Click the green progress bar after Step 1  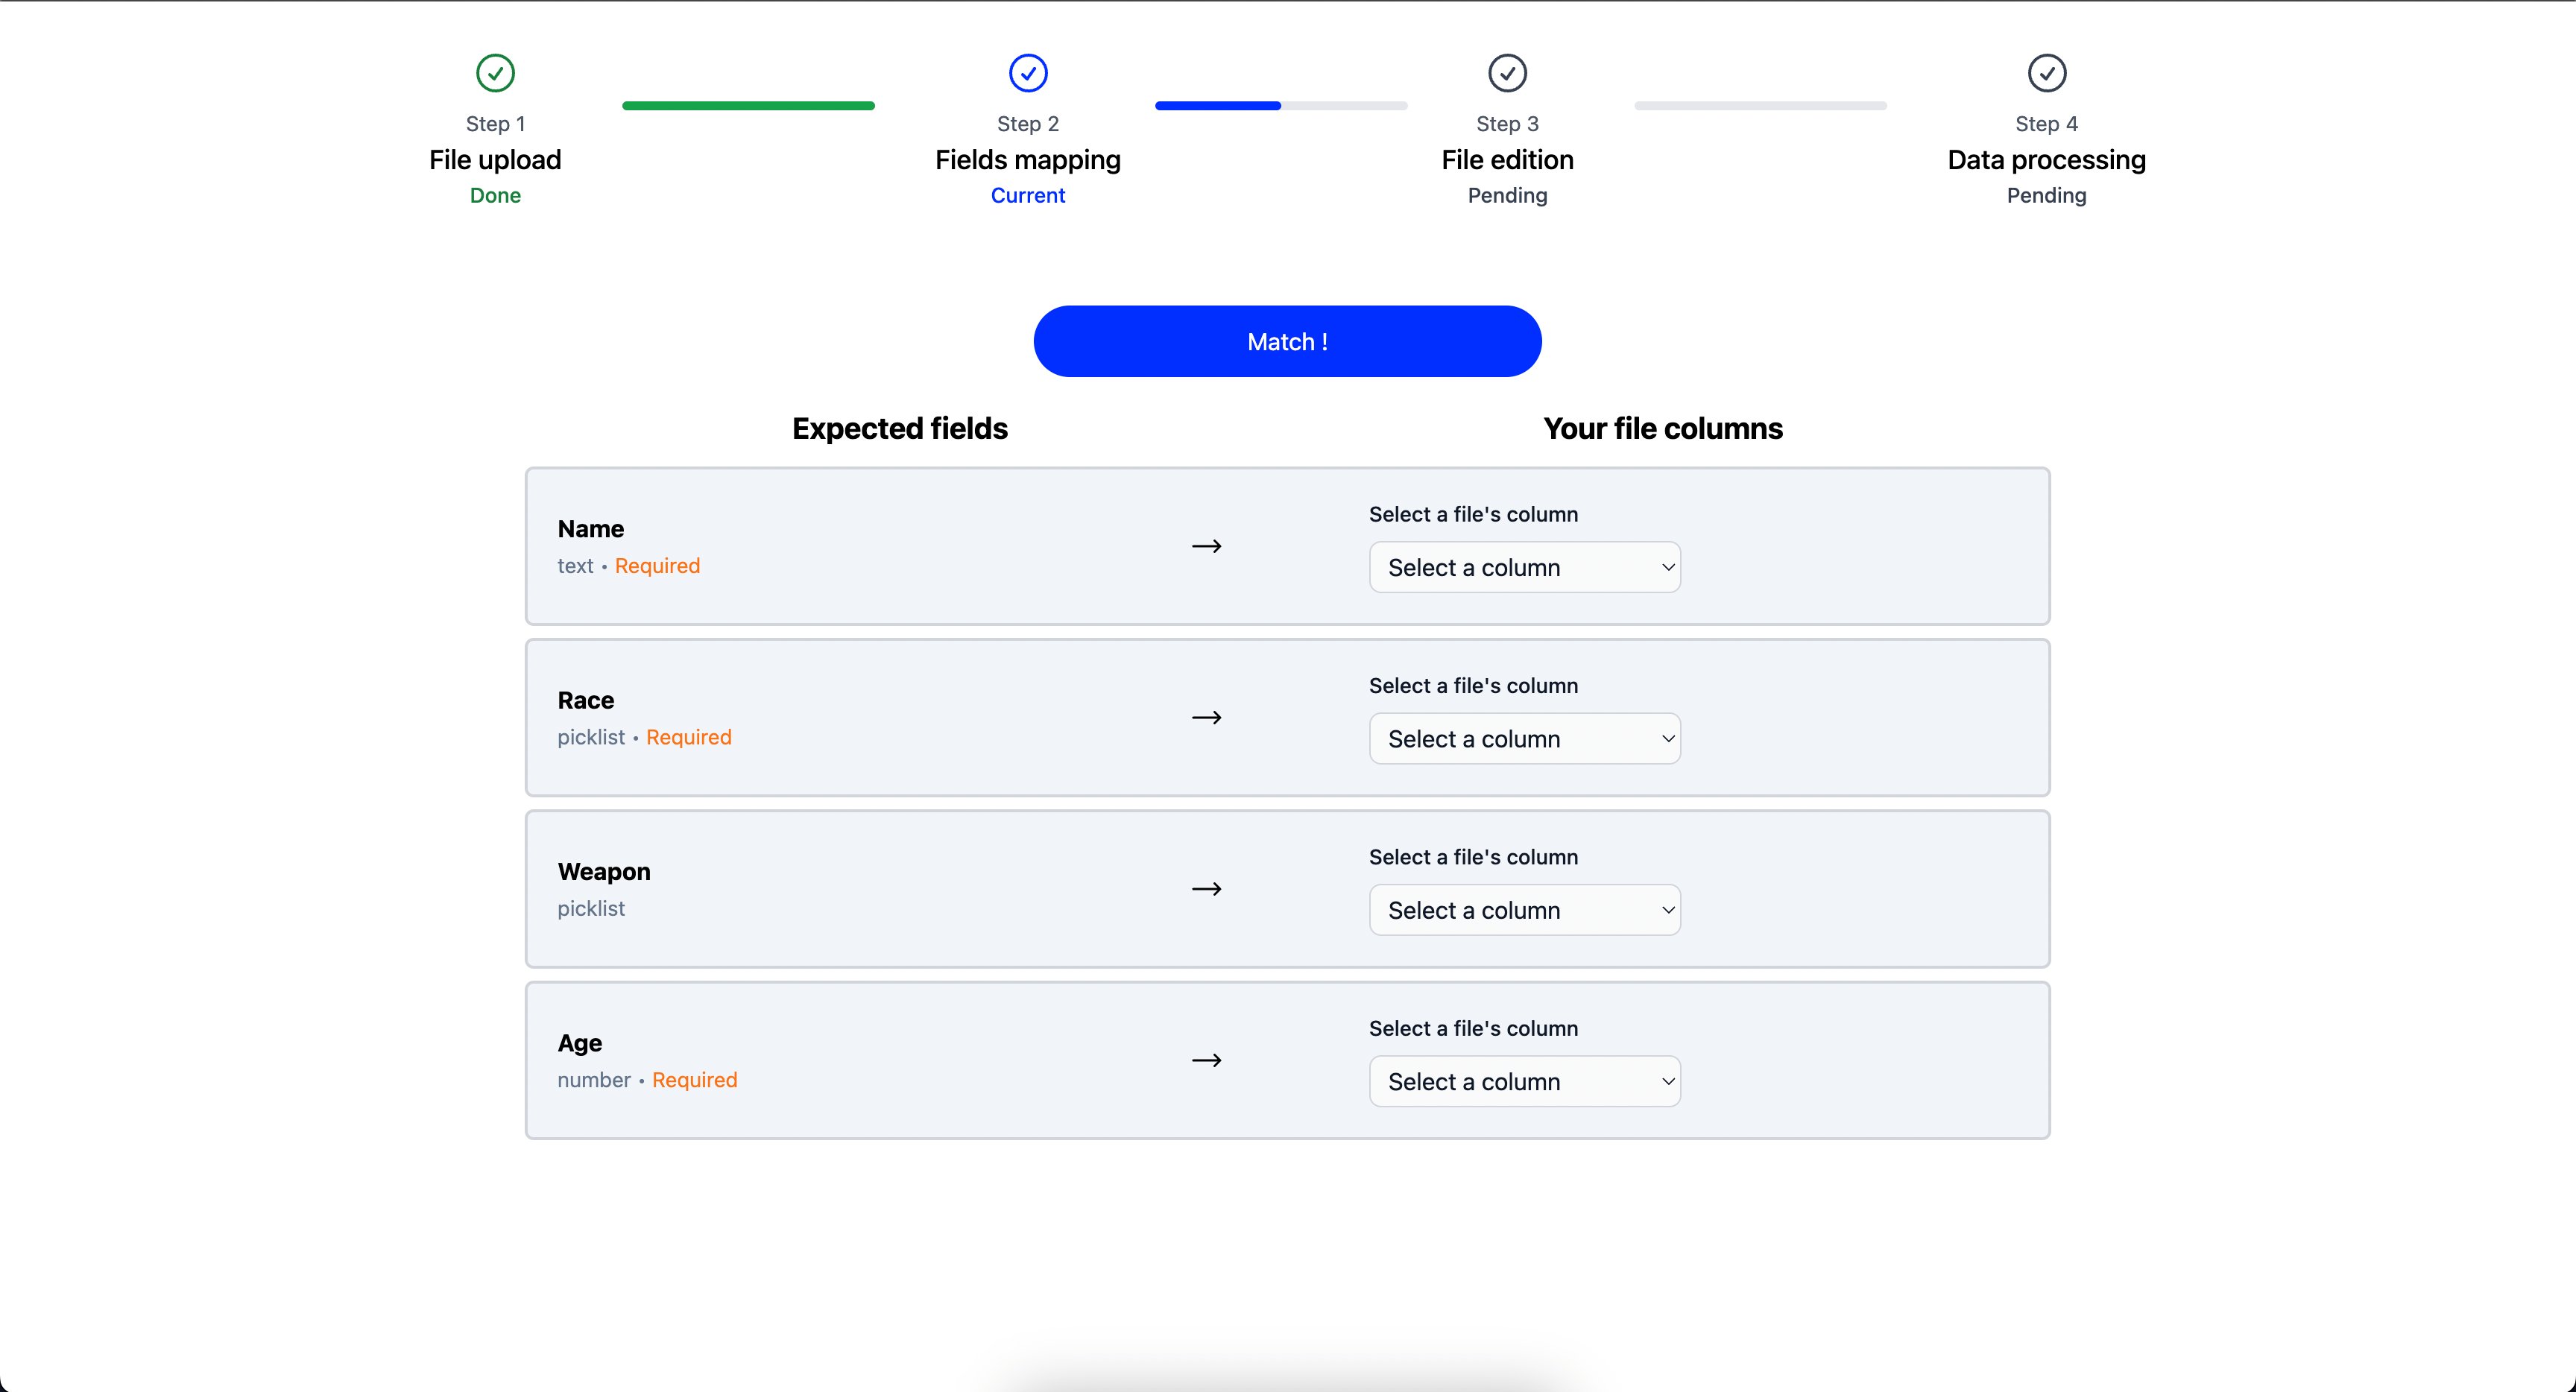pyautogui.click(x=748, y=105)
